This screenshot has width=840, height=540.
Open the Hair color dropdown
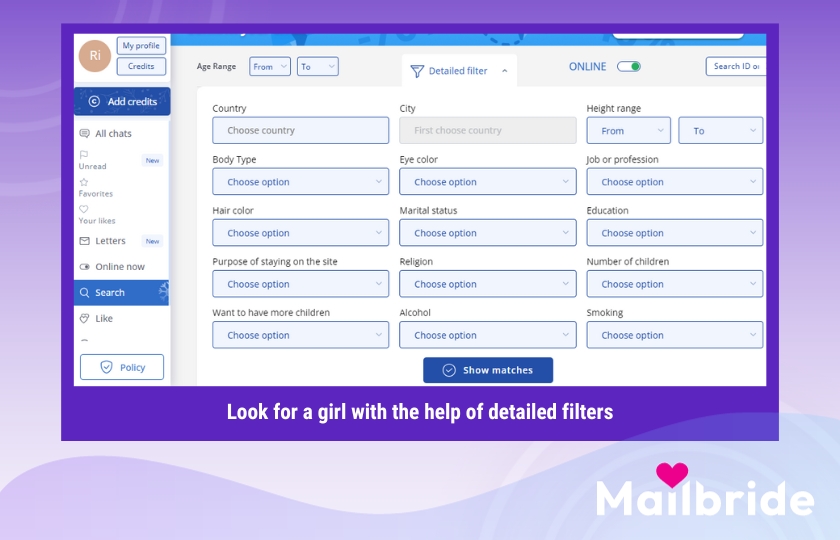tap(301, 232)
